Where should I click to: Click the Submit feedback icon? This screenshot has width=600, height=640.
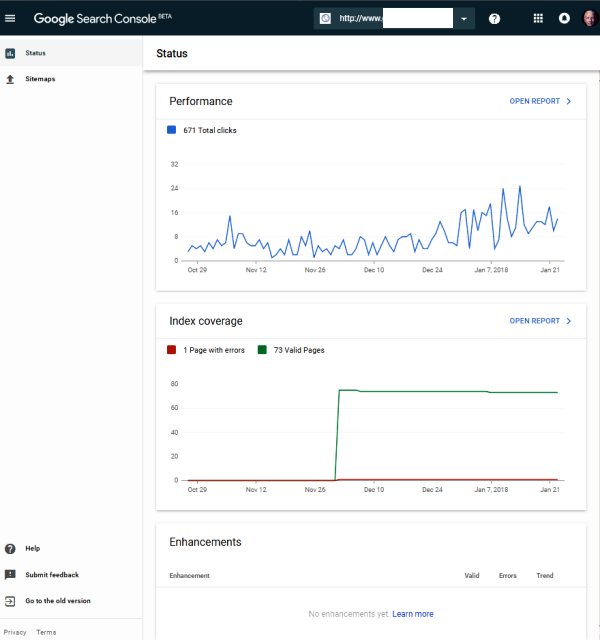point(10,575)
